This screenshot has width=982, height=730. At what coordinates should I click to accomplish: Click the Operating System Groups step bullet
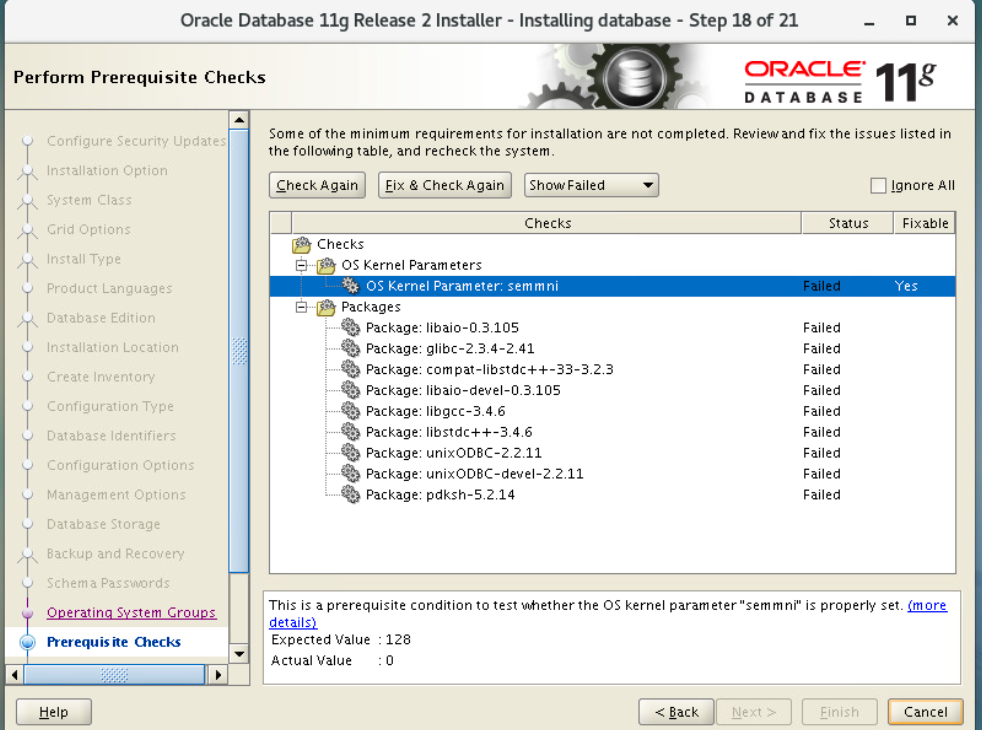pos(28,612)
